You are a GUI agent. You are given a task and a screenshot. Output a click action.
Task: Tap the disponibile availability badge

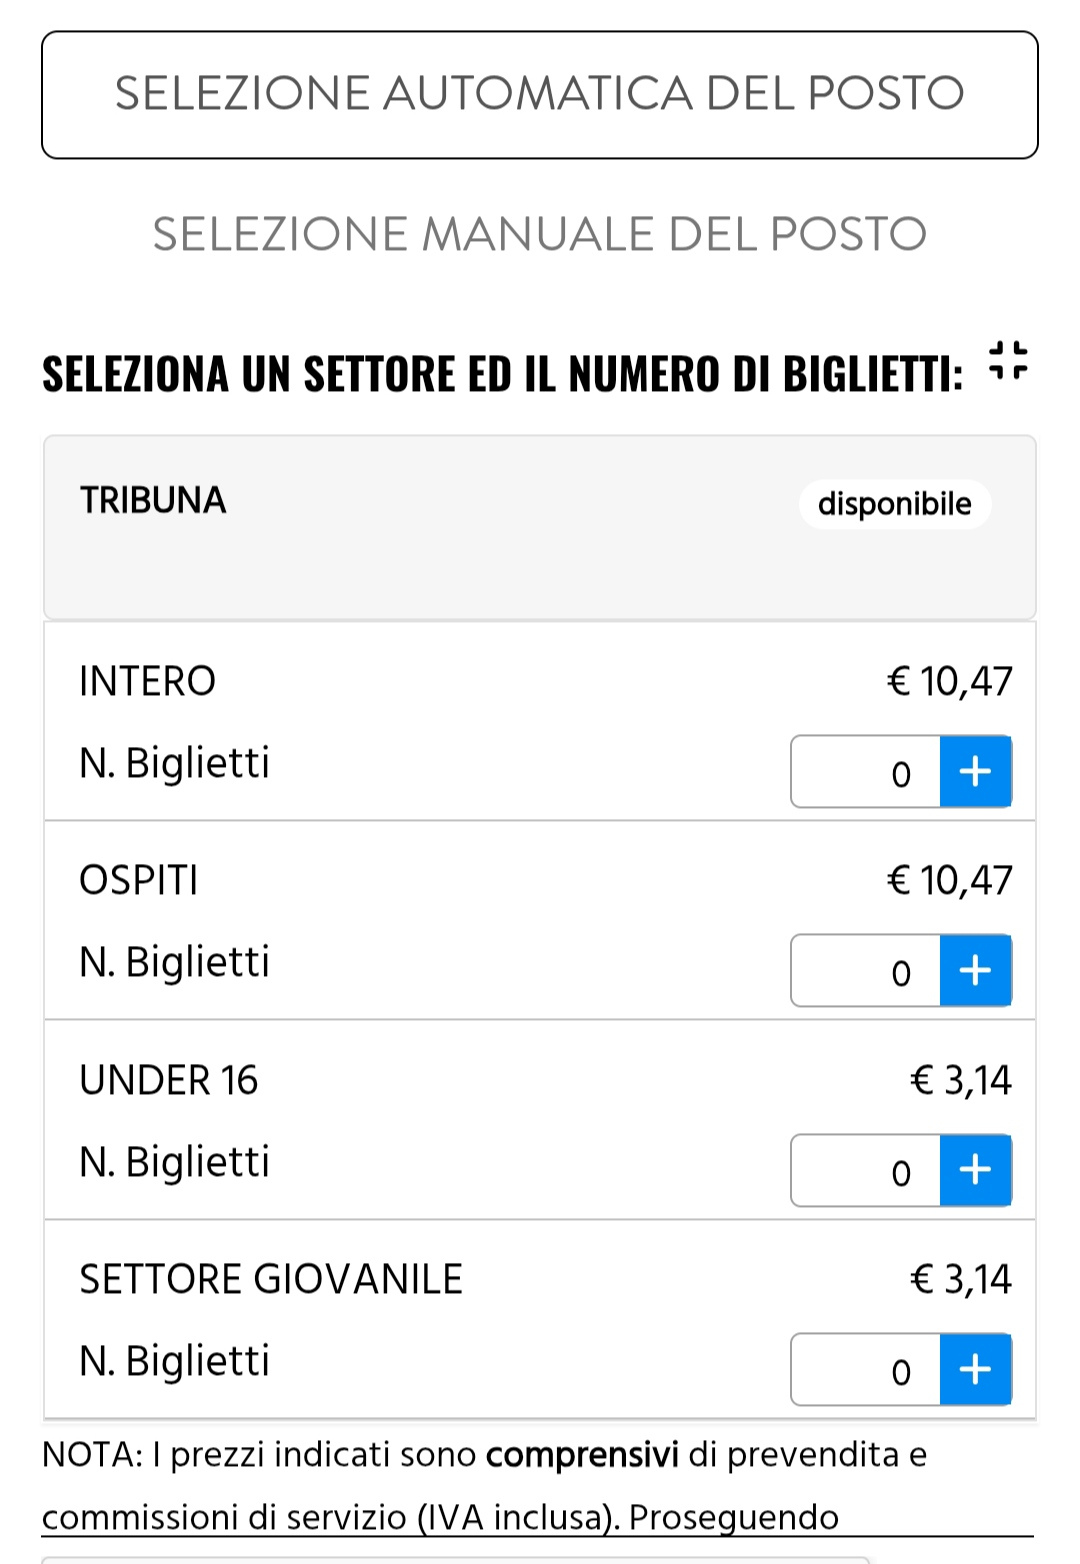point(894,504)
